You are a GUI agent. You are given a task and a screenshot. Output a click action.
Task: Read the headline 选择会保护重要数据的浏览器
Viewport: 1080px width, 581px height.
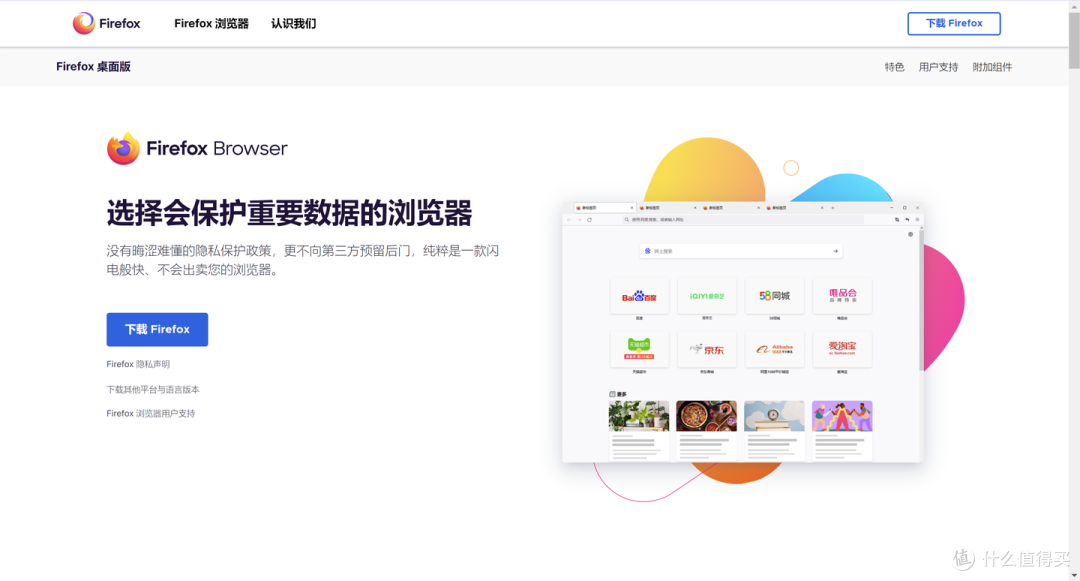[289, 213]
